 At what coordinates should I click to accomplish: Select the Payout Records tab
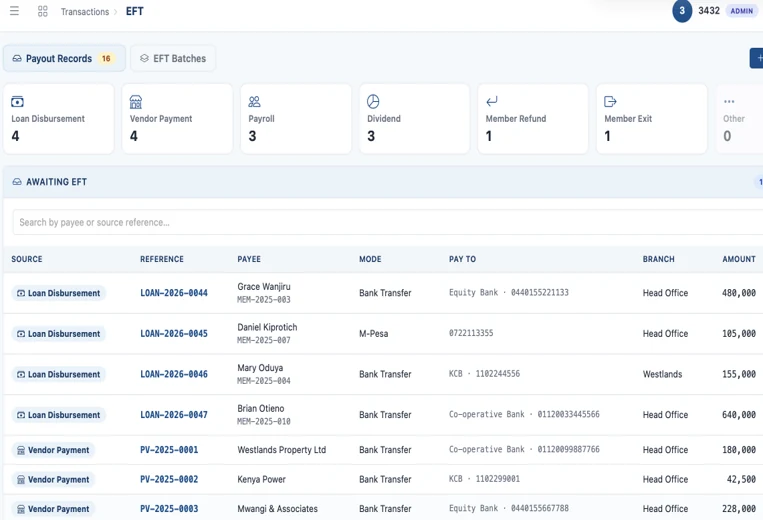click(64, 58)
